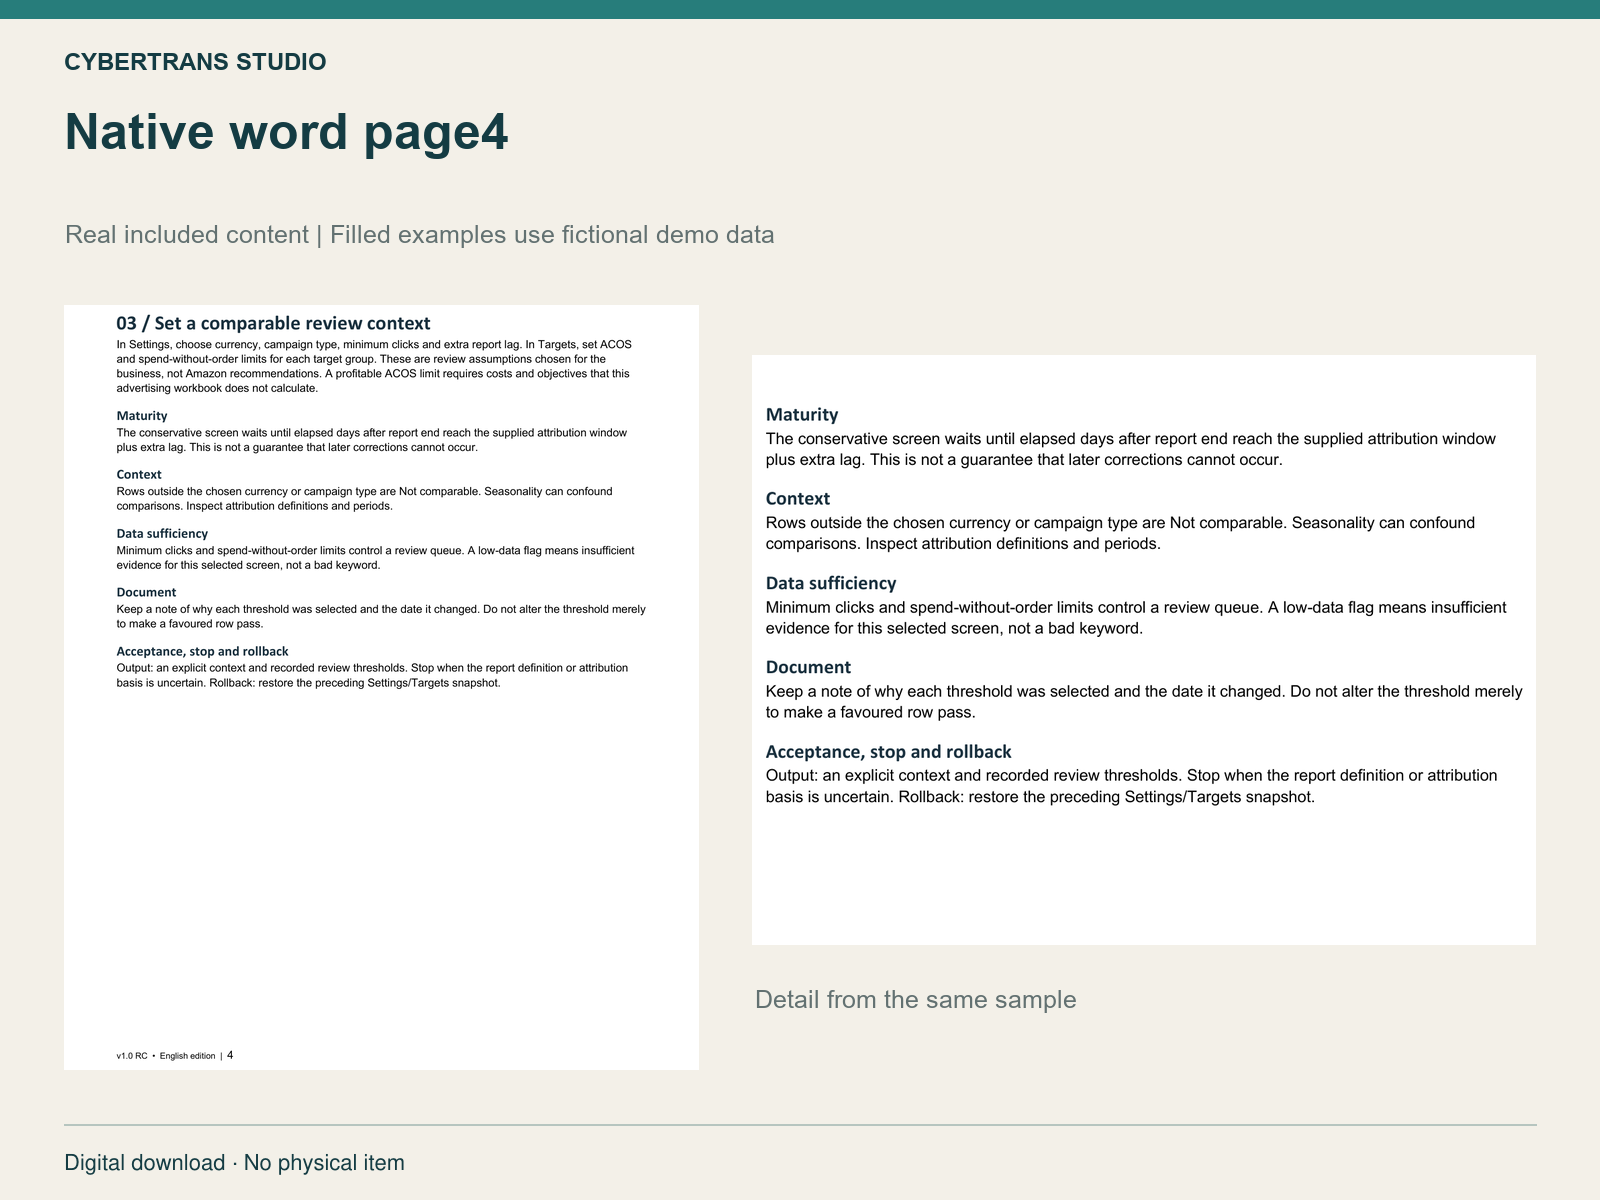Click 'Context' heading in the small page
The image size is (1600, 1200).
click(139, 475)
